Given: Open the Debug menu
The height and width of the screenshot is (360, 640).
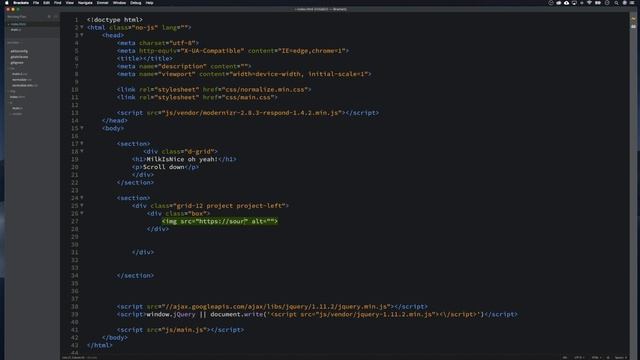Looking at the screenshot, I should coord(136,3).
